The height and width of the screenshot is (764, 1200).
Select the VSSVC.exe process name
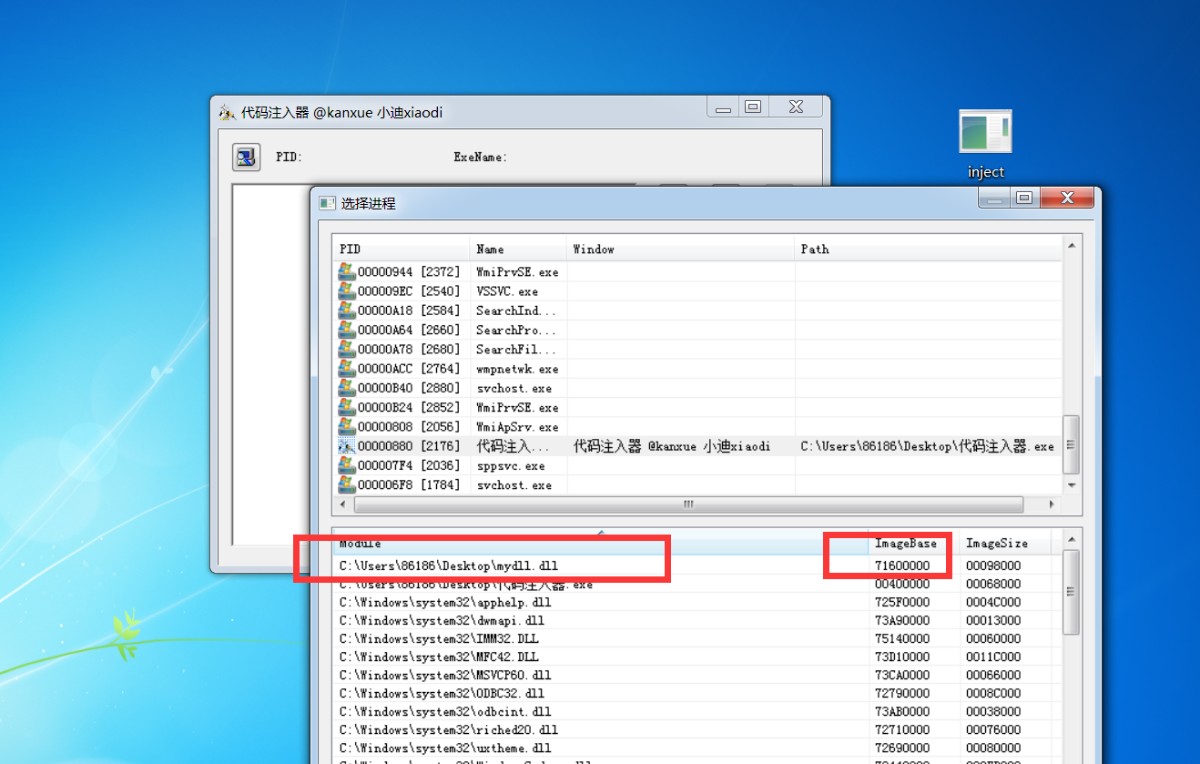(507, 291)
